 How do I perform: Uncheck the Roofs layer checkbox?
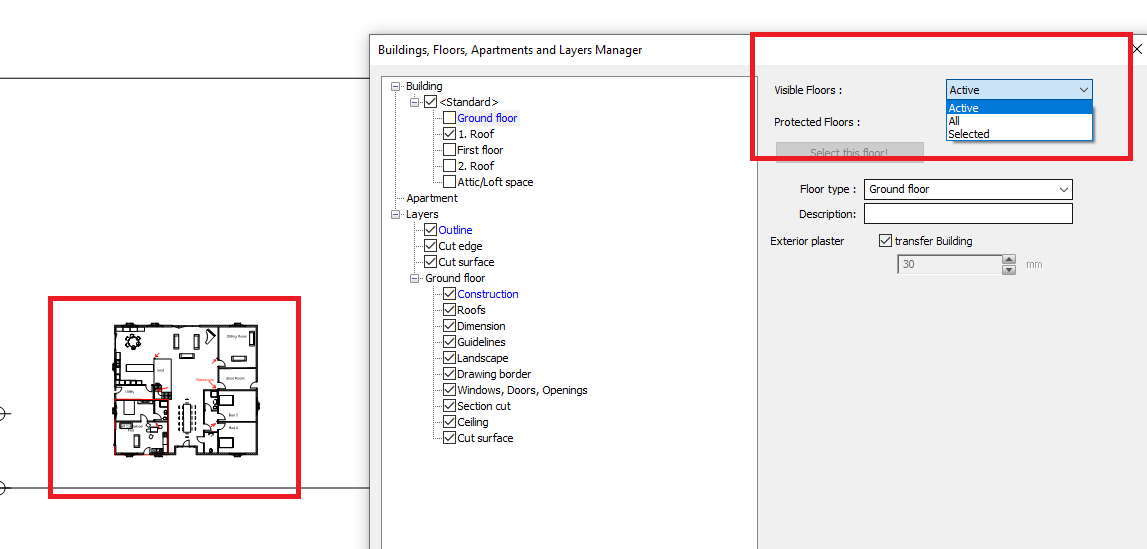pyautogui.click(x=449, y=311)
